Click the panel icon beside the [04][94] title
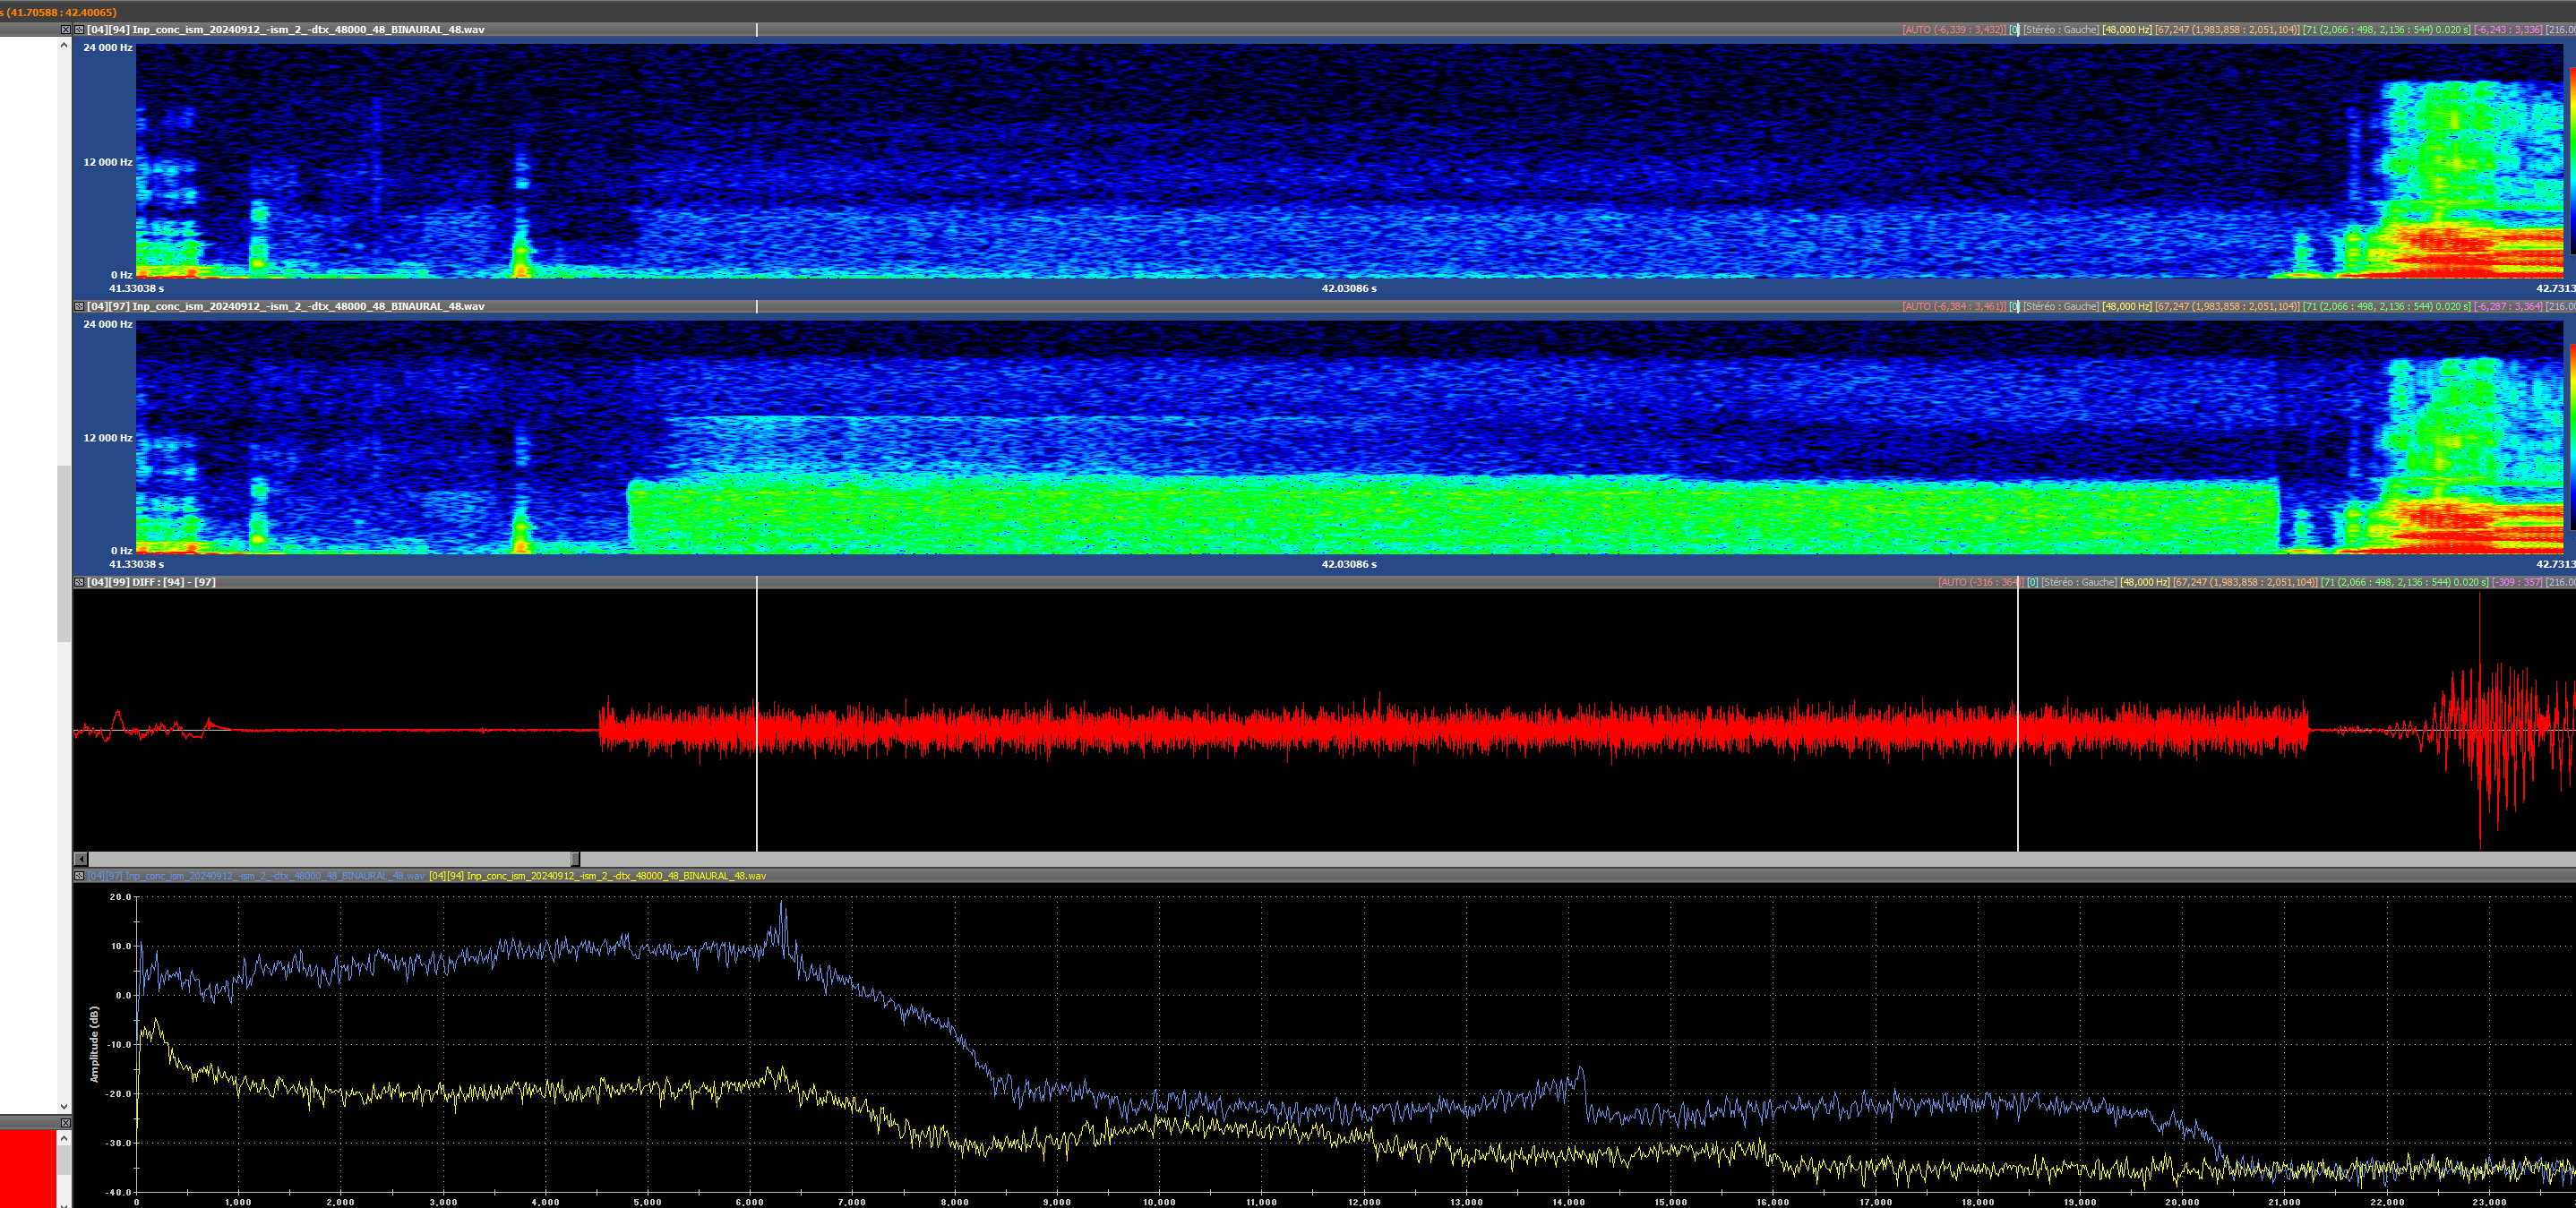2576x1208 pixels. click(79, 30)
